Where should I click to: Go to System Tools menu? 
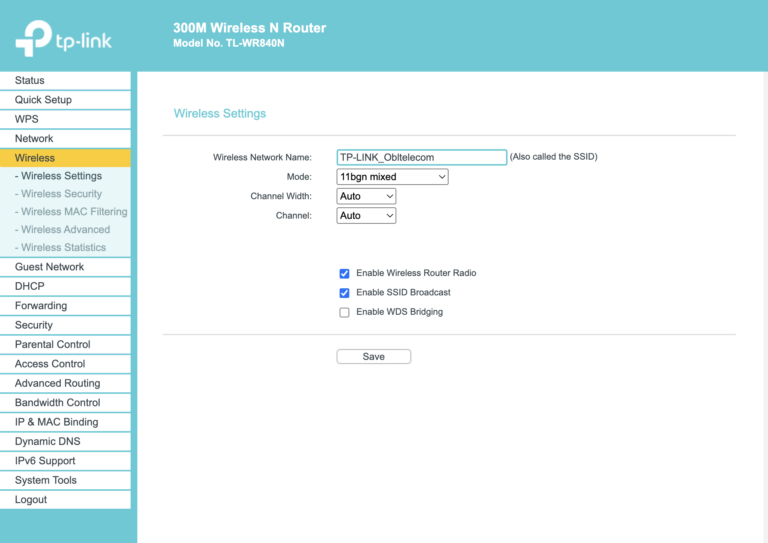[x=45, y=480]
